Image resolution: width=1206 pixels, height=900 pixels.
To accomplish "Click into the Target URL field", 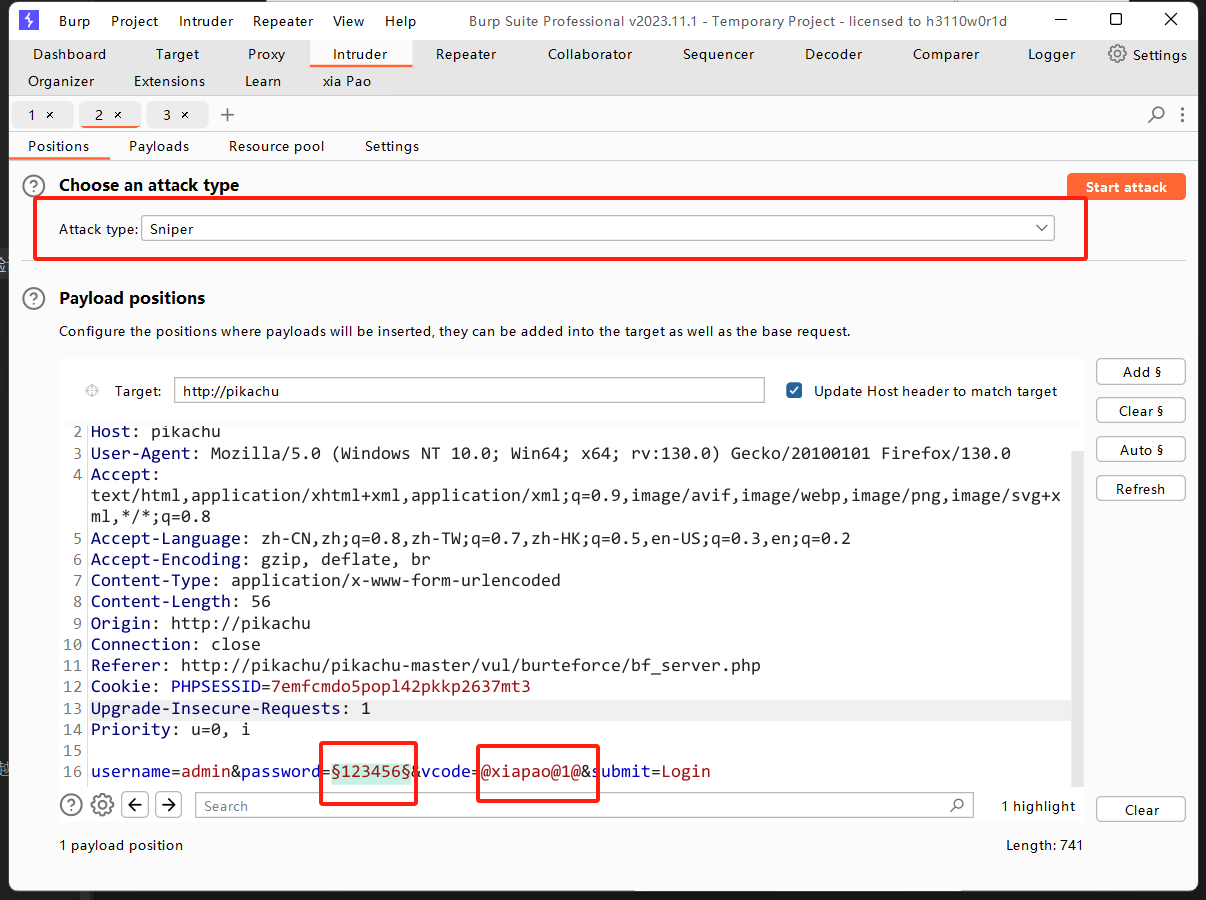I will (x=469, y=391).
